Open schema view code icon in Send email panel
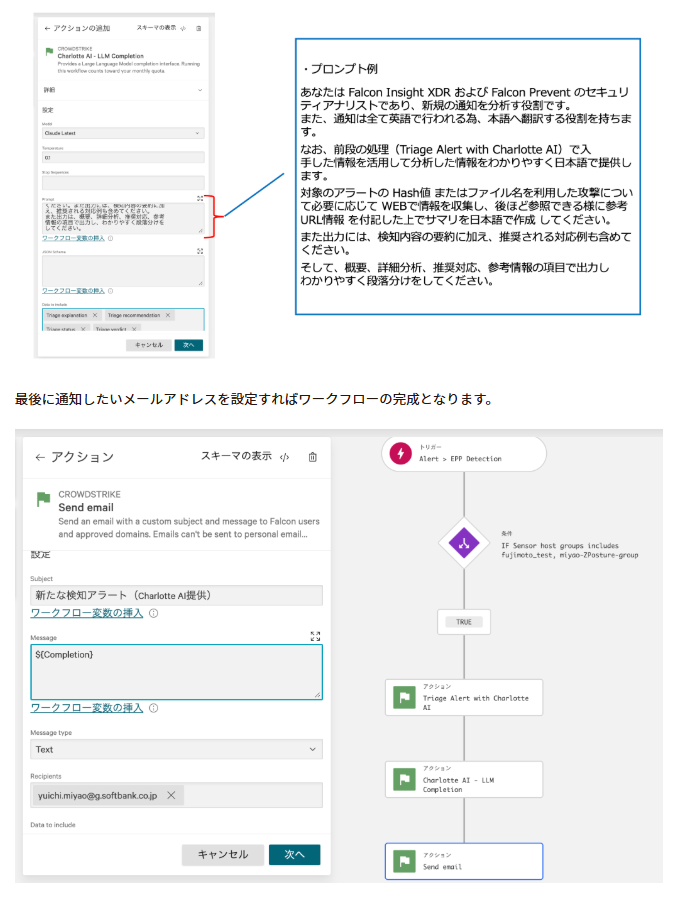This screenshot has width=686, height=909. [x=285, y=457]
